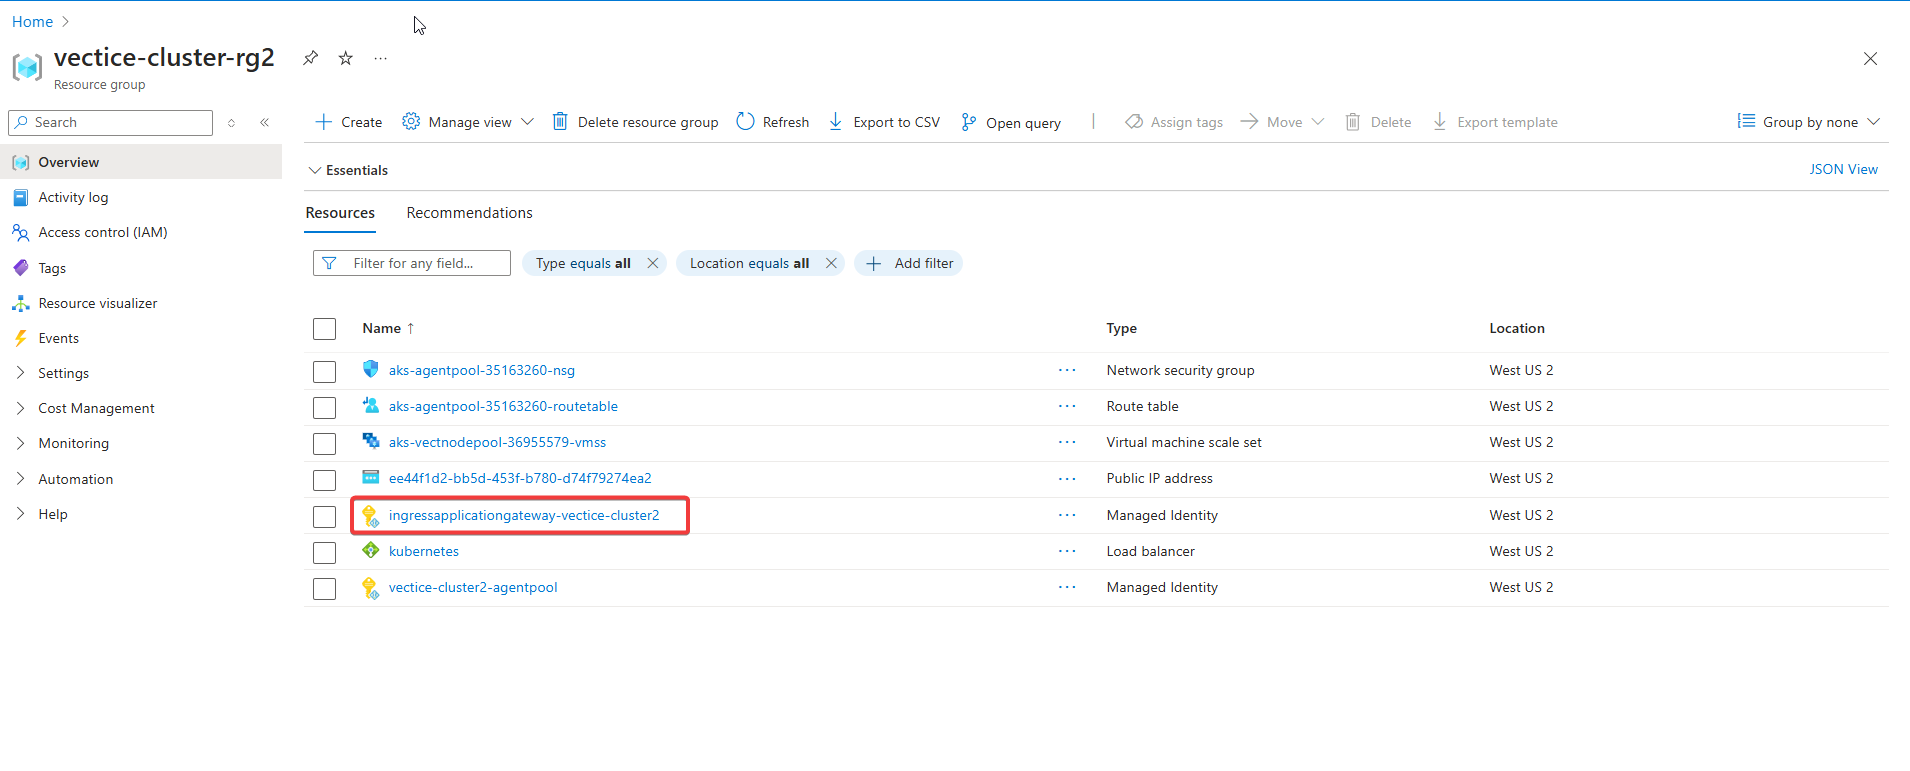1910x771 pixels.
Task: Open more options for kubernetes row
Action: tap(1067, 551)
